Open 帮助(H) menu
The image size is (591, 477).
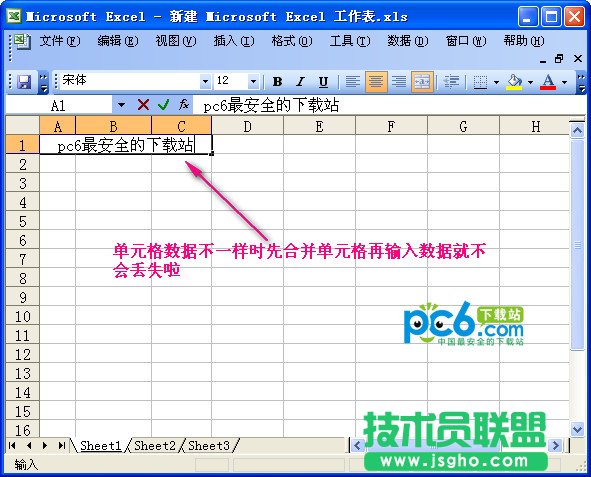[x=524, y=41]
